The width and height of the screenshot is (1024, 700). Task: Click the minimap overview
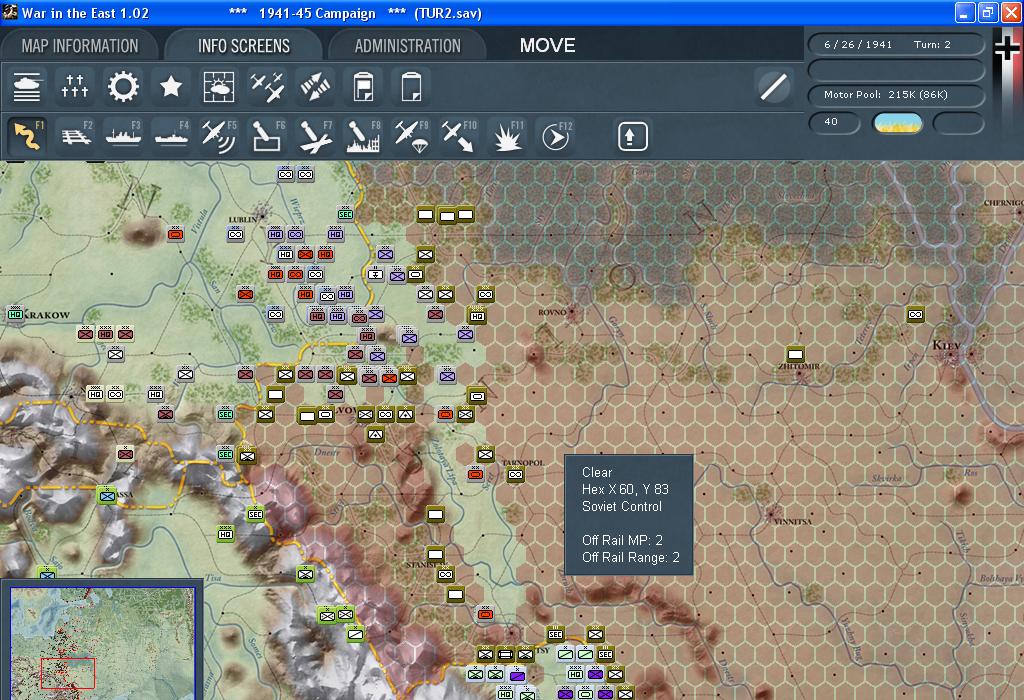point(103,643)
